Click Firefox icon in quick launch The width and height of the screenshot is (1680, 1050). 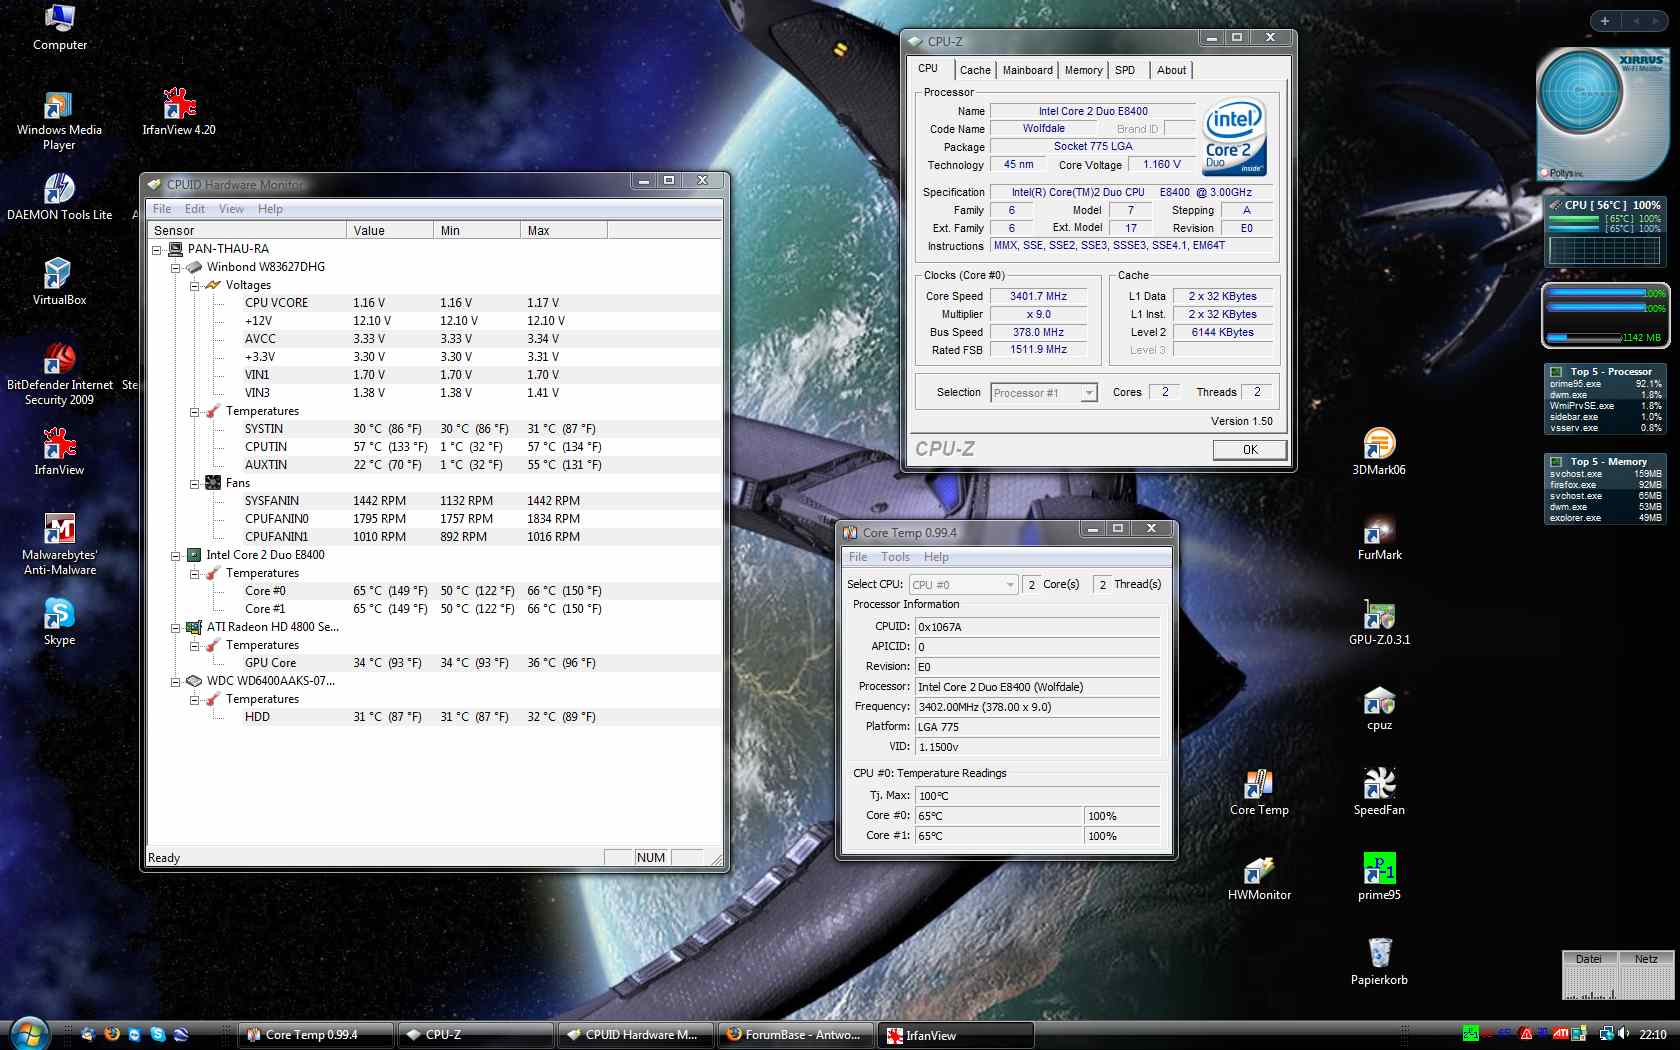(112, 1034)
